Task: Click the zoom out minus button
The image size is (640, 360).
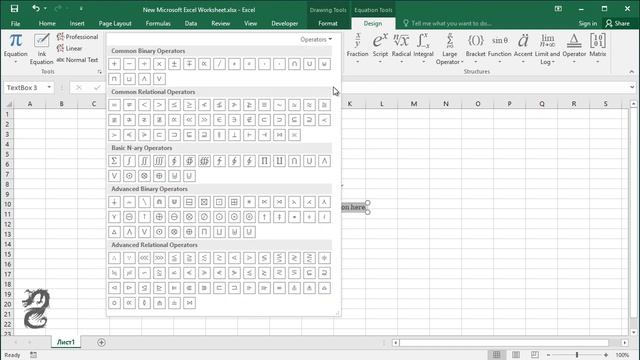Action: tap(549, 355)
